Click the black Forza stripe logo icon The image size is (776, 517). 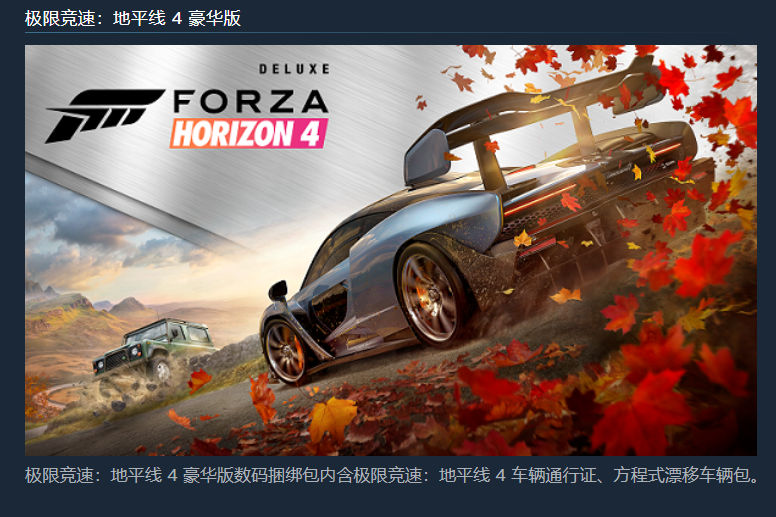click(x=104, y=116)
